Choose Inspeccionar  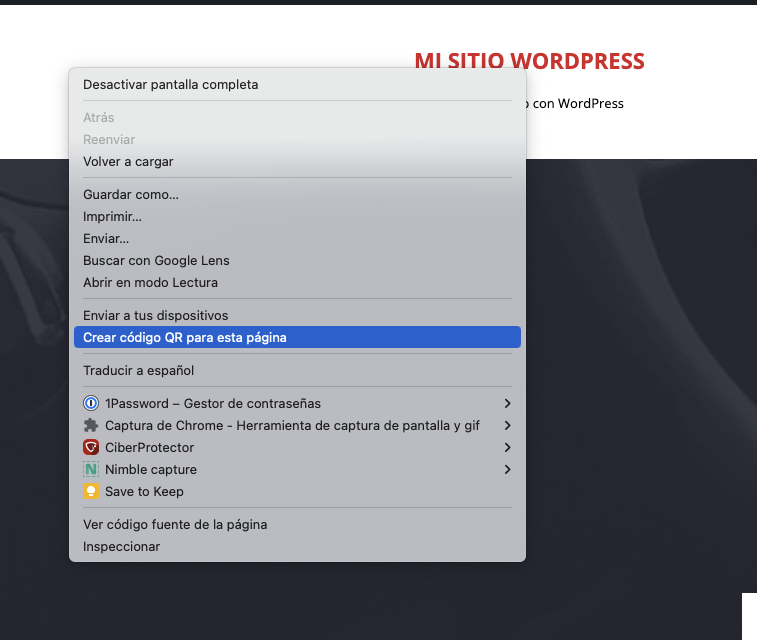pos(297,546)
